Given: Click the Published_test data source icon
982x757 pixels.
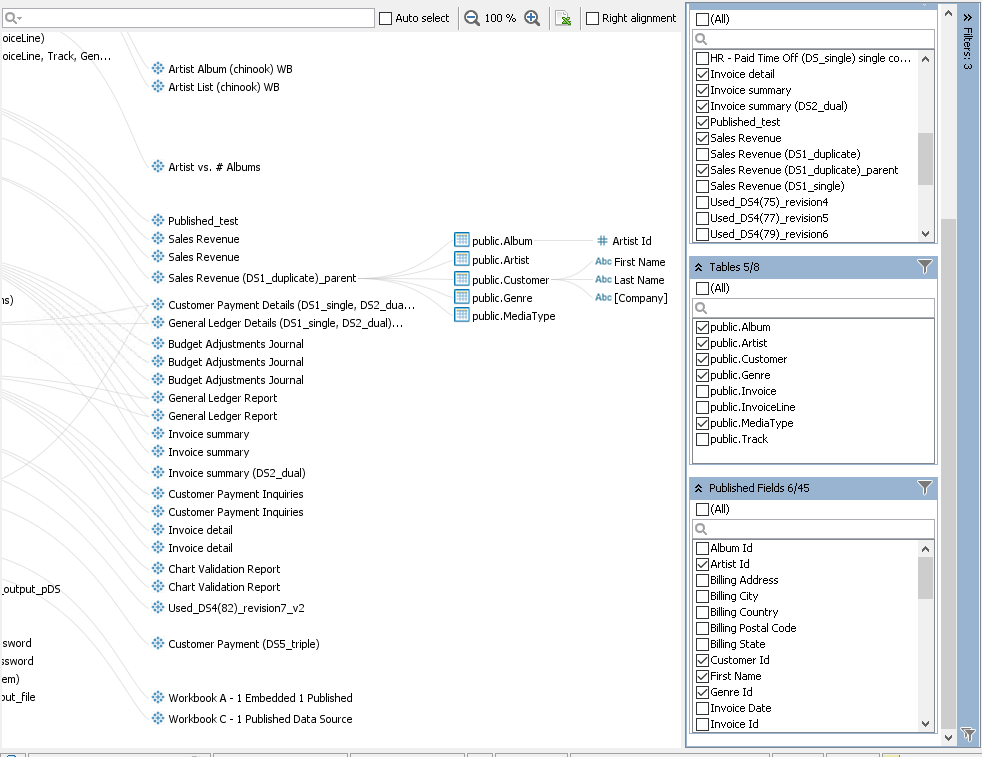Looking at the screenshot, I should tap(158, 221).
